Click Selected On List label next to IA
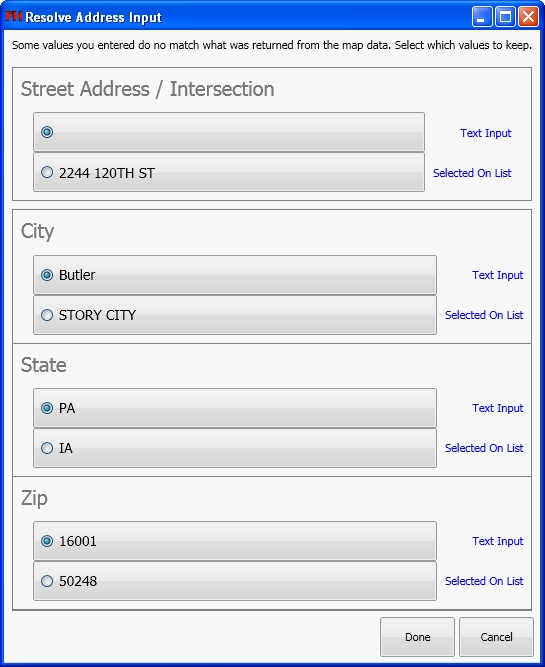 484,448
